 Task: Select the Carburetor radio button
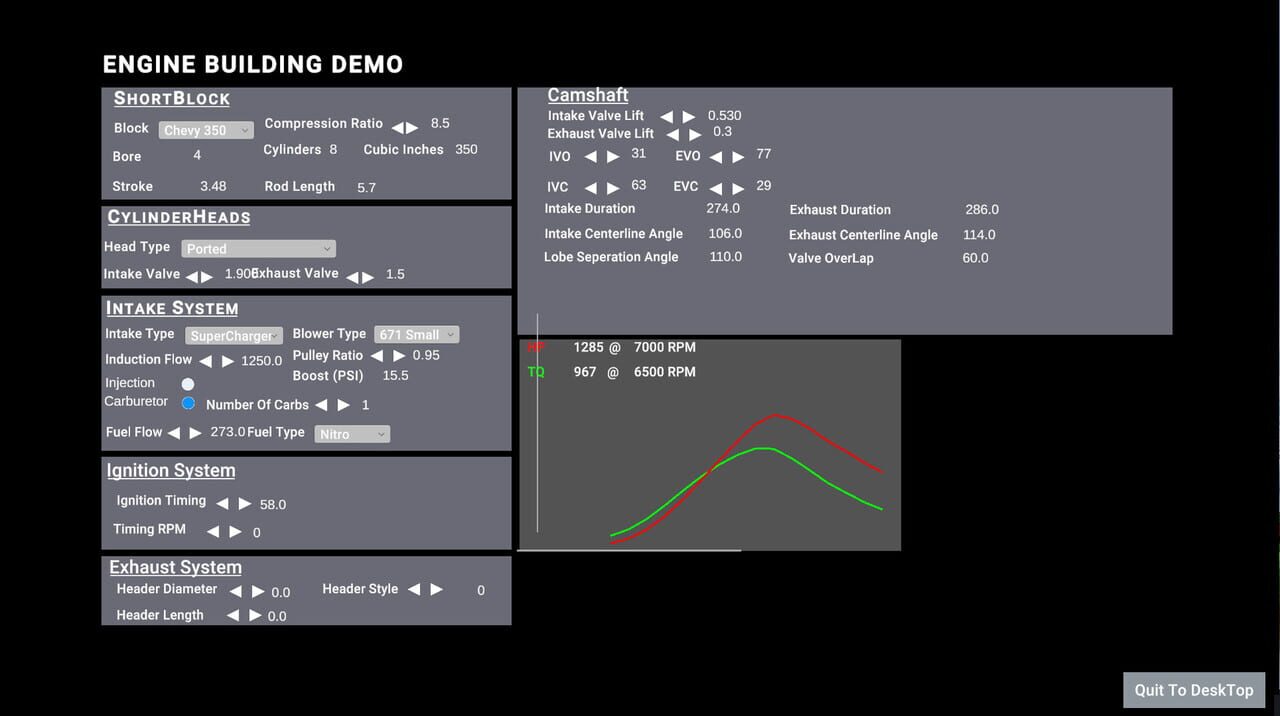click(188, 403)
